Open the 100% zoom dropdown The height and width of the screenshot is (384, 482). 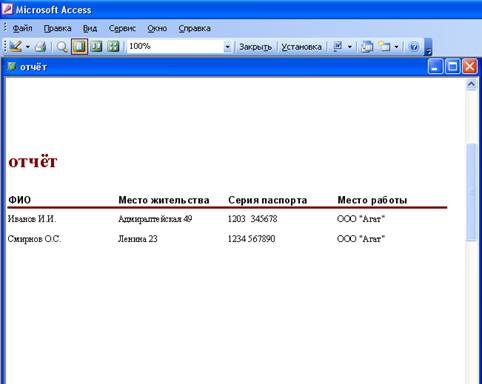point(227,47)
